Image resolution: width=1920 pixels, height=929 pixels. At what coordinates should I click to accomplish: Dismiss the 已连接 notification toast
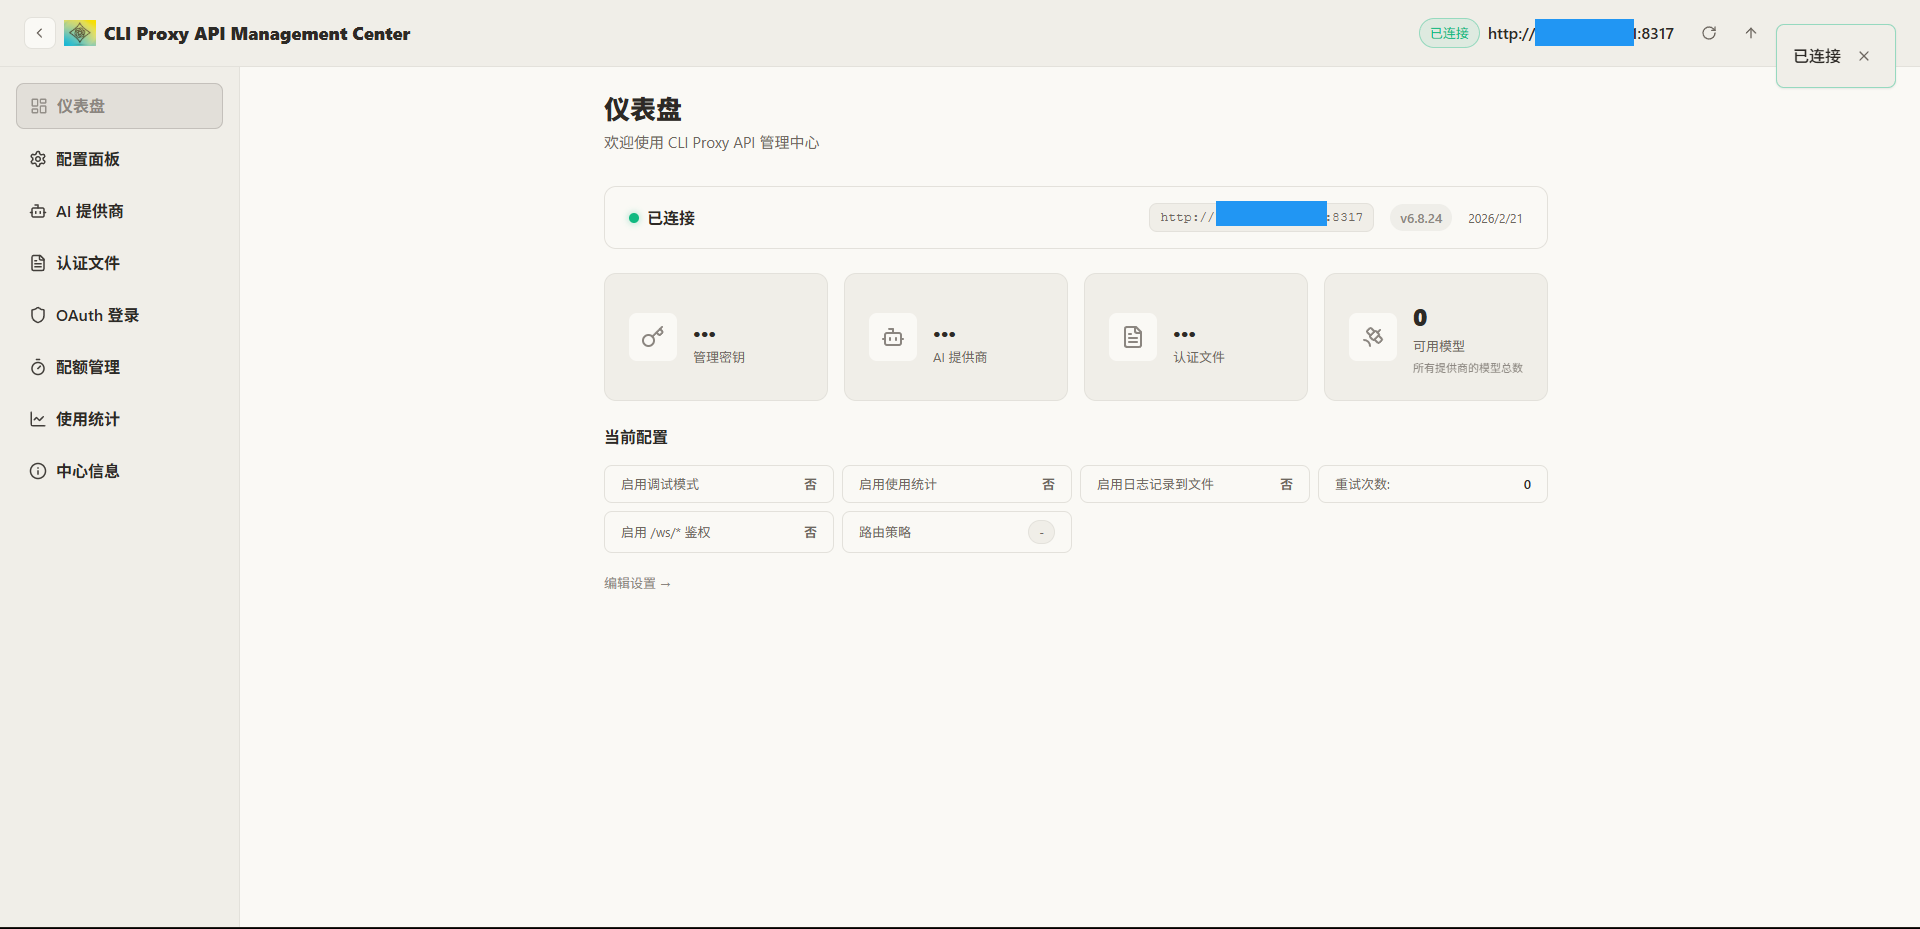click(1864, 56)
